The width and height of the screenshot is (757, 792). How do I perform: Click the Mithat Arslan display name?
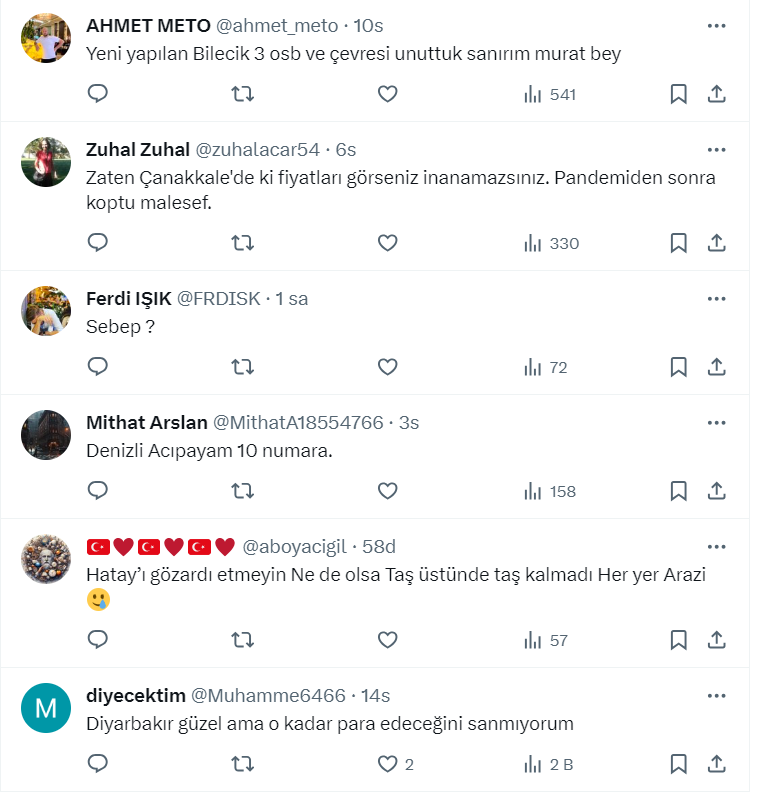tap(145, 422)
